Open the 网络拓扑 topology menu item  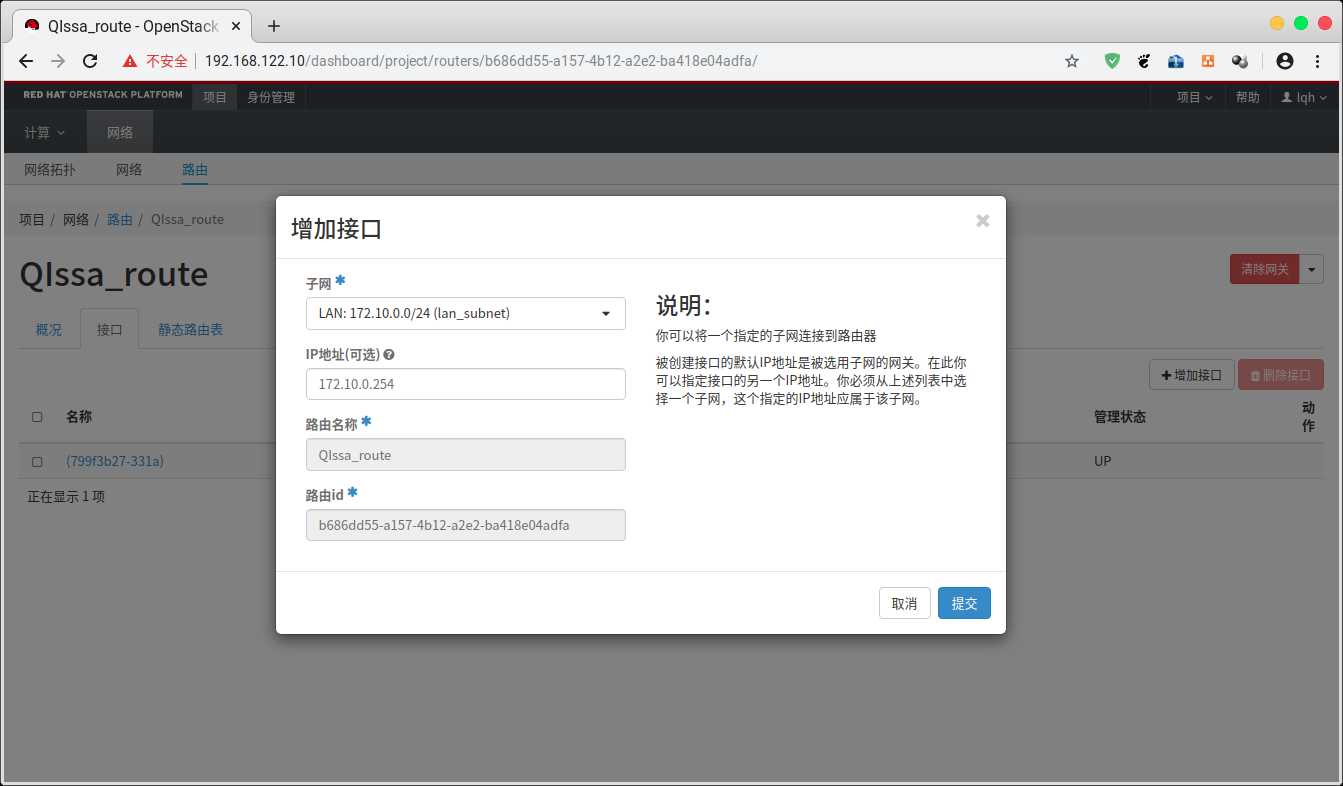(50, 169)
